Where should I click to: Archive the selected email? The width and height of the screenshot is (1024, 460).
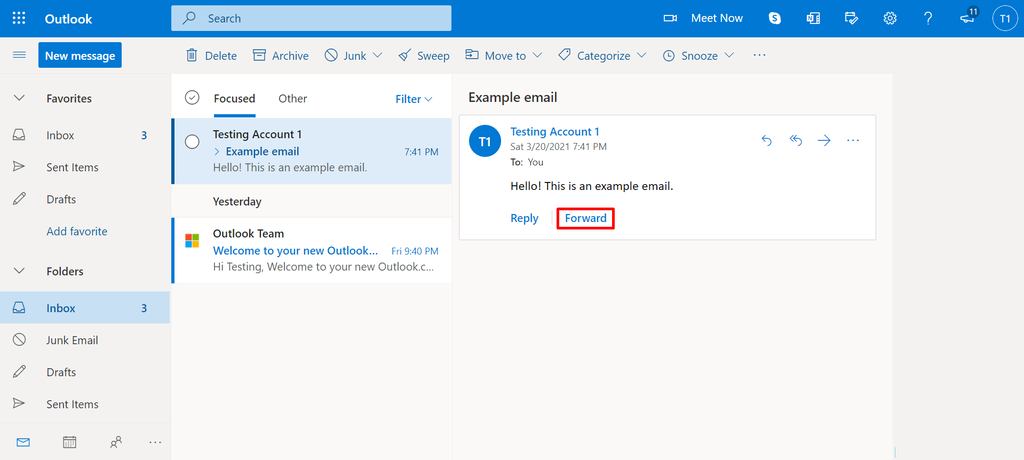pyautogui.click(x=281, y=56)
